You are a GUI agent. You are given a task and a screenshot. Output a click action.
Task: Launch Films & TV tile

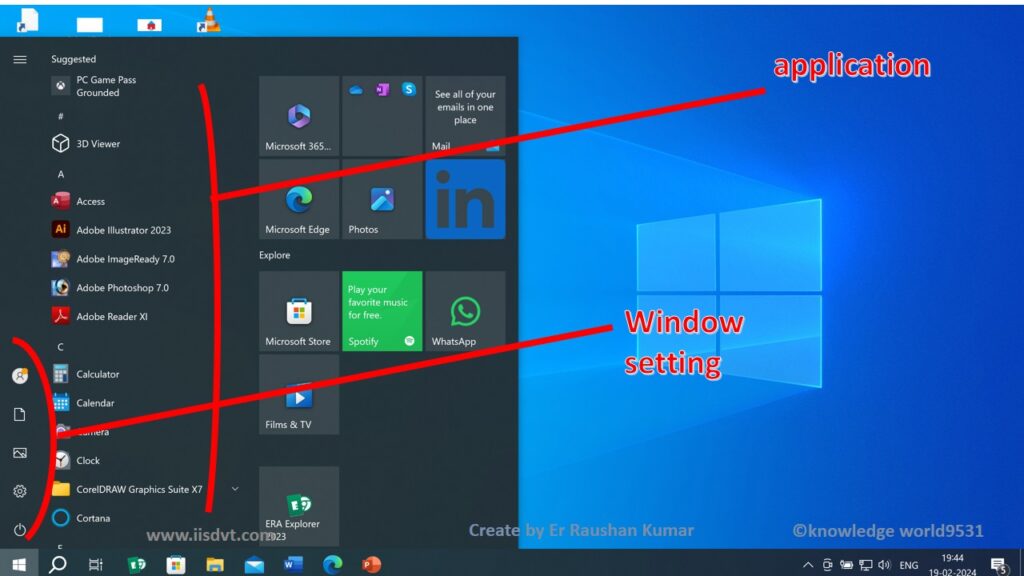tap(298, 396)
